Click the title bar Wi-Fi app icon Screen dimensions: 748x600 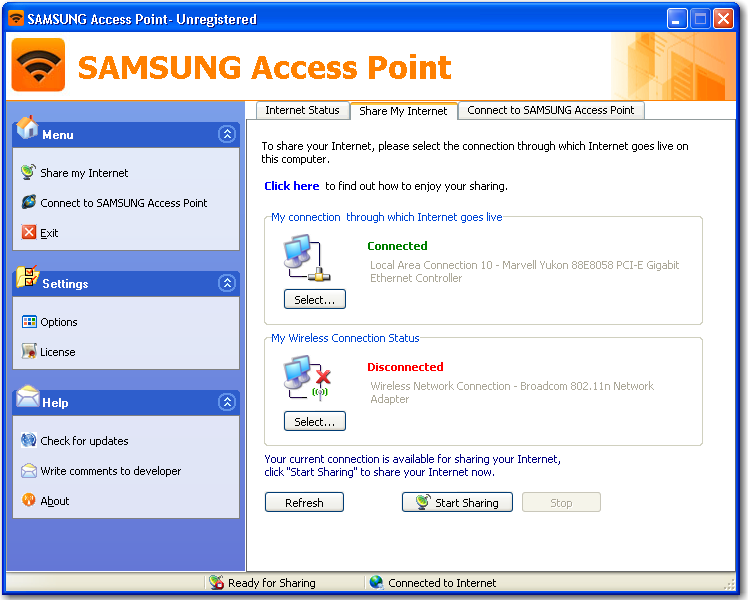pyautogui.click(x=16, y=19)
